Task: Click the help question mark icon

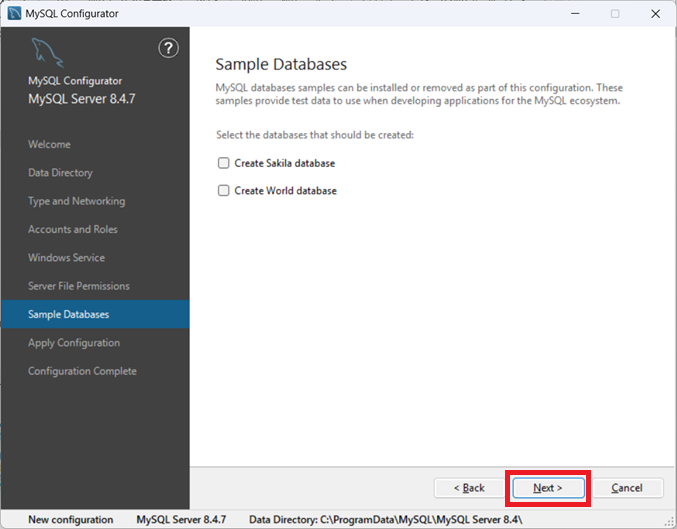Action: pos(169,48)
